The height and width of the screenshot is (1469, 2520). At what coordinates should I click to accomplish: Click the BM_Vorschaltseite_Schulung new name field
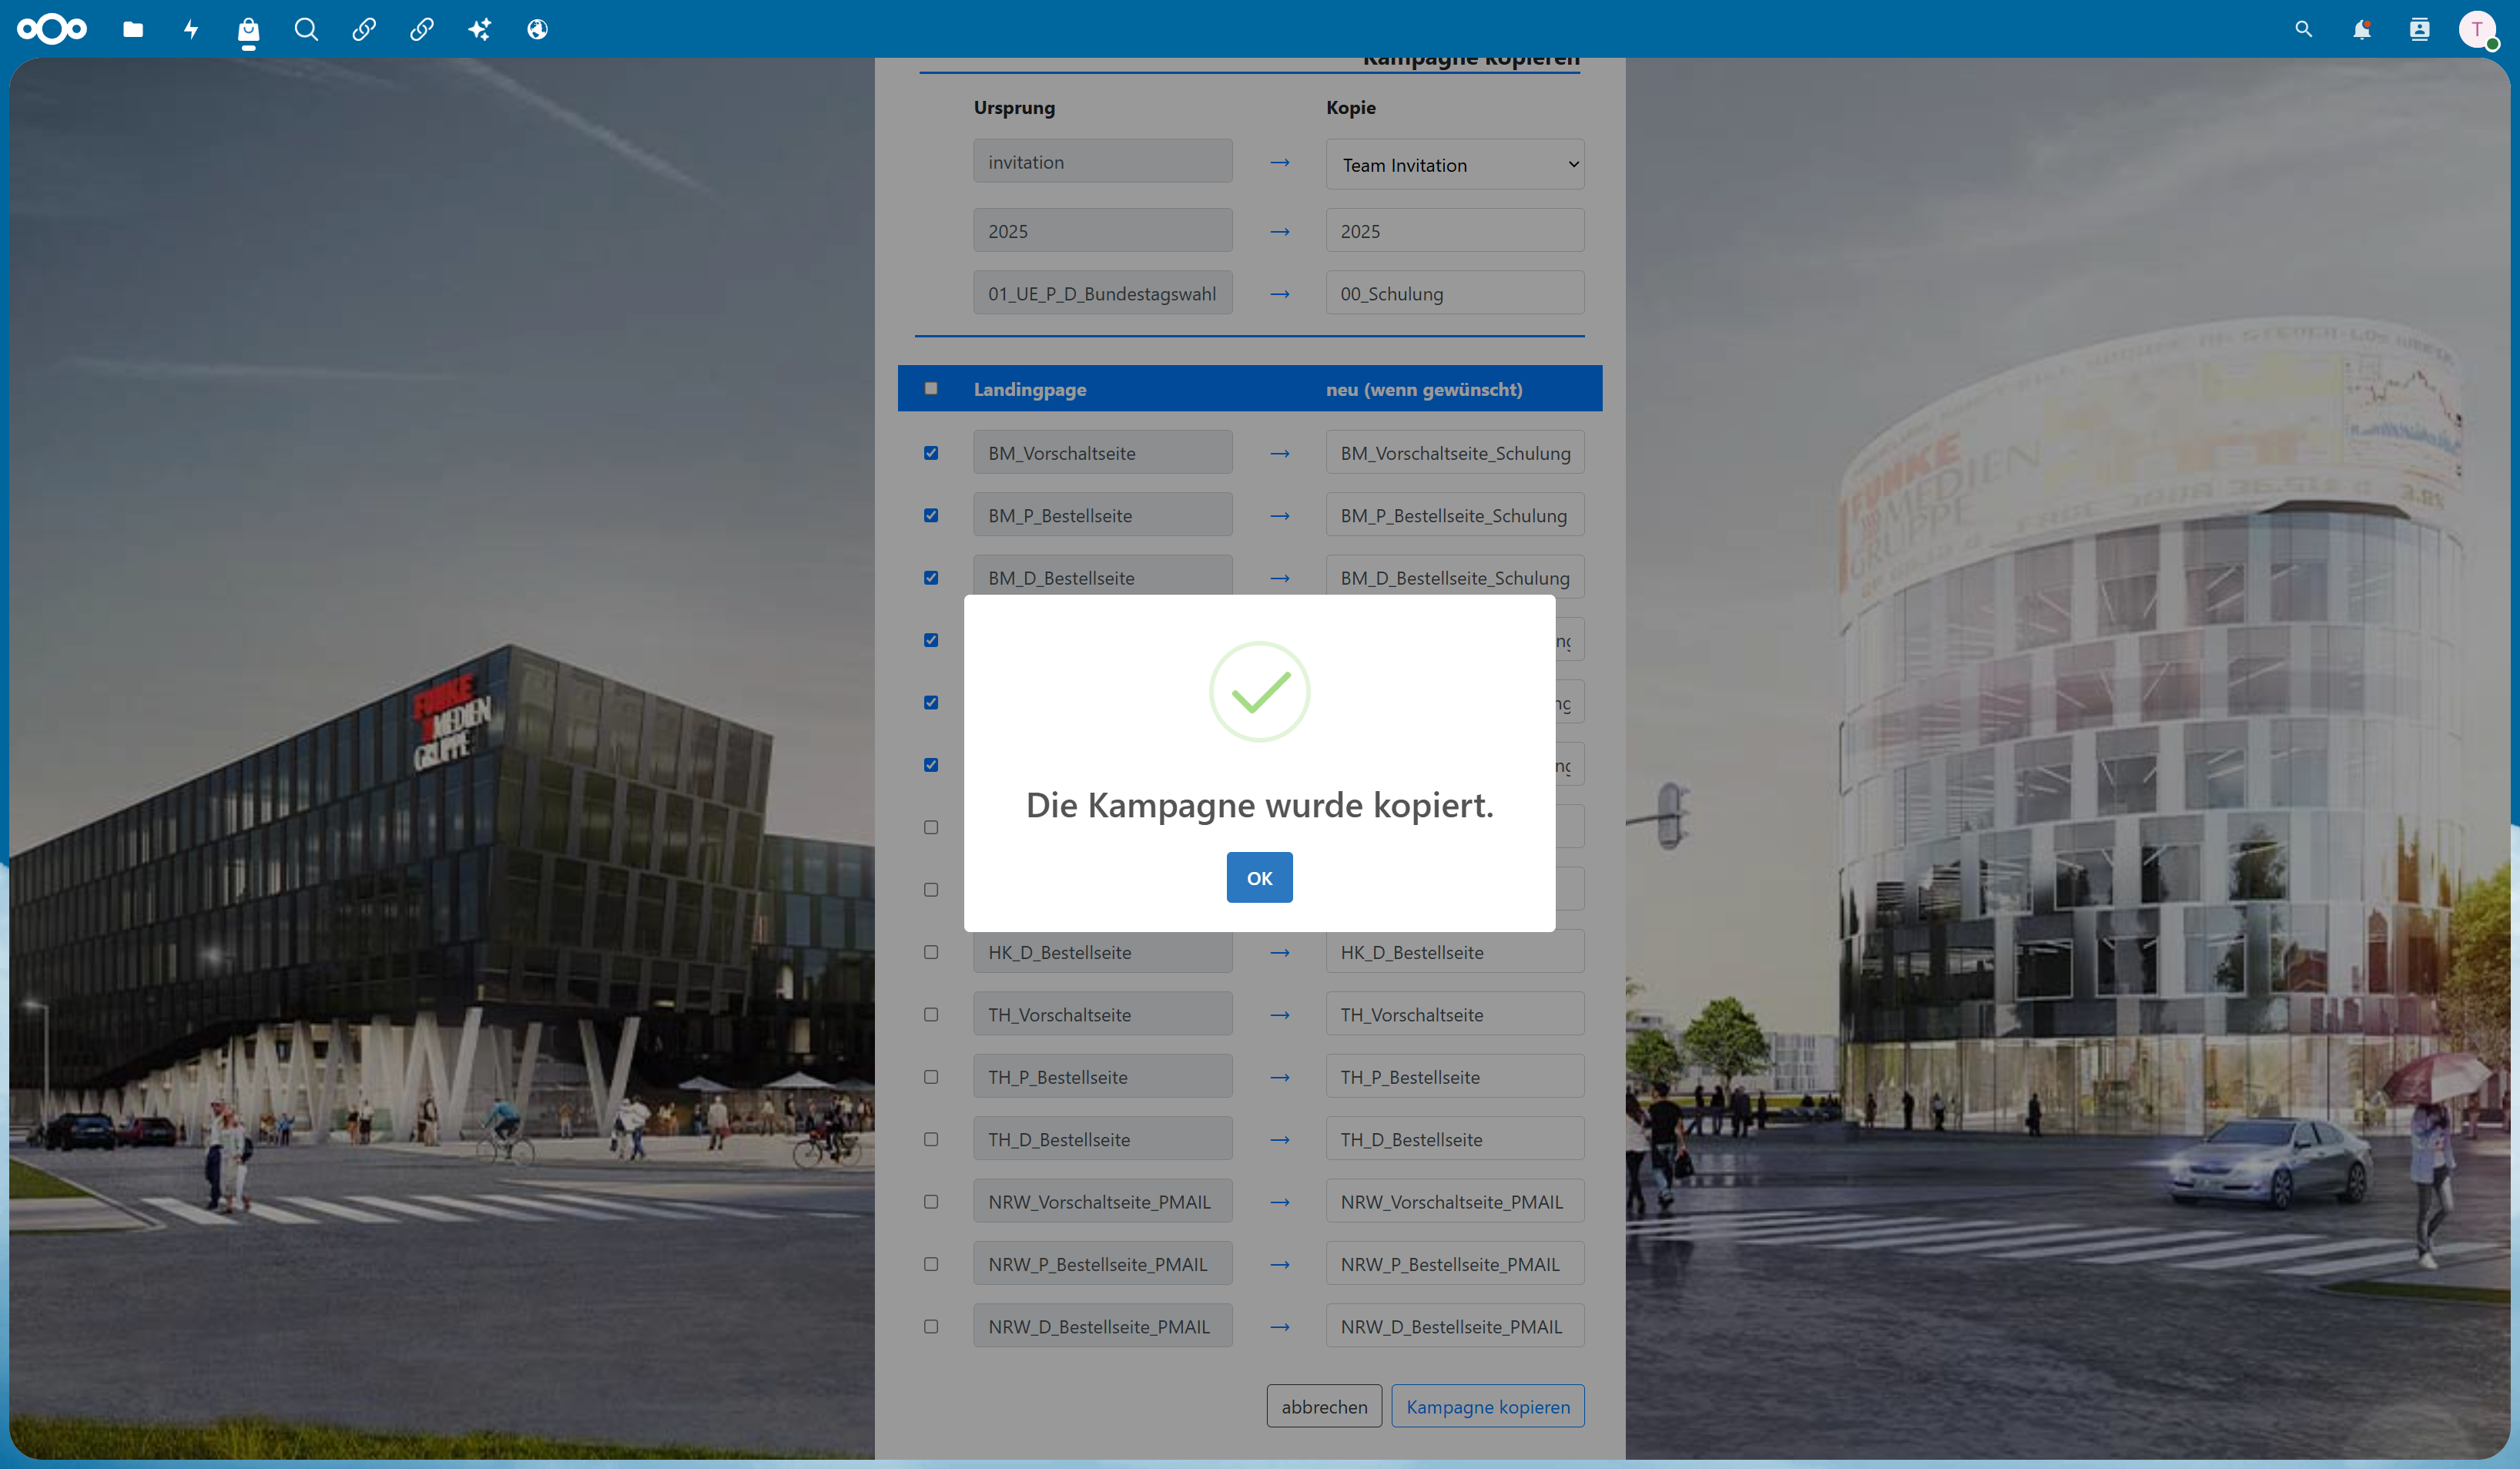pos(1455,452)
